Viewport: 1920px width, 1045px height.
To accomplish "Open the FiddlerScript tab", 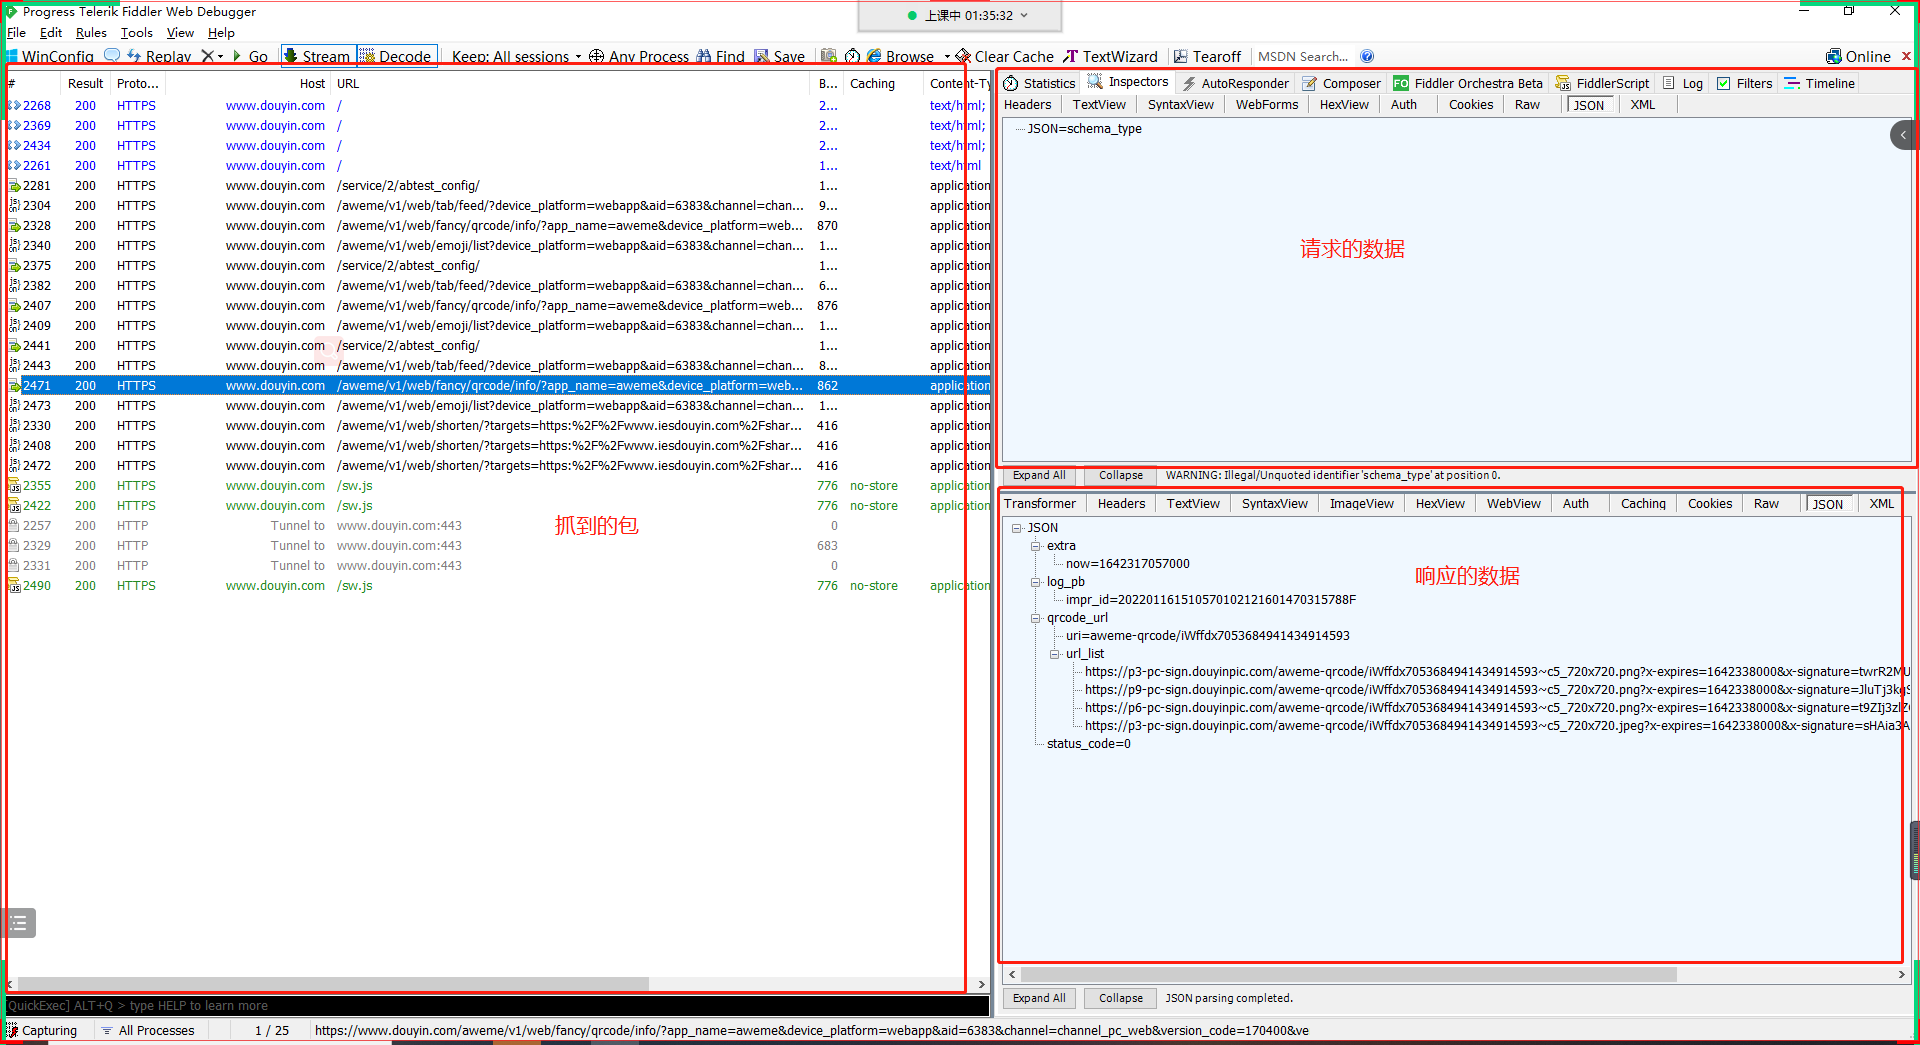I will click(1602, 83).
